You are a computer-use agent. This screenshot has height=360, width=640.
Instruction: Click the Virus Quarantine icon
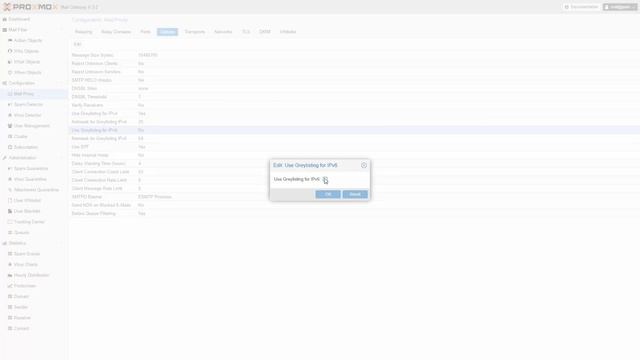[10, 179]
